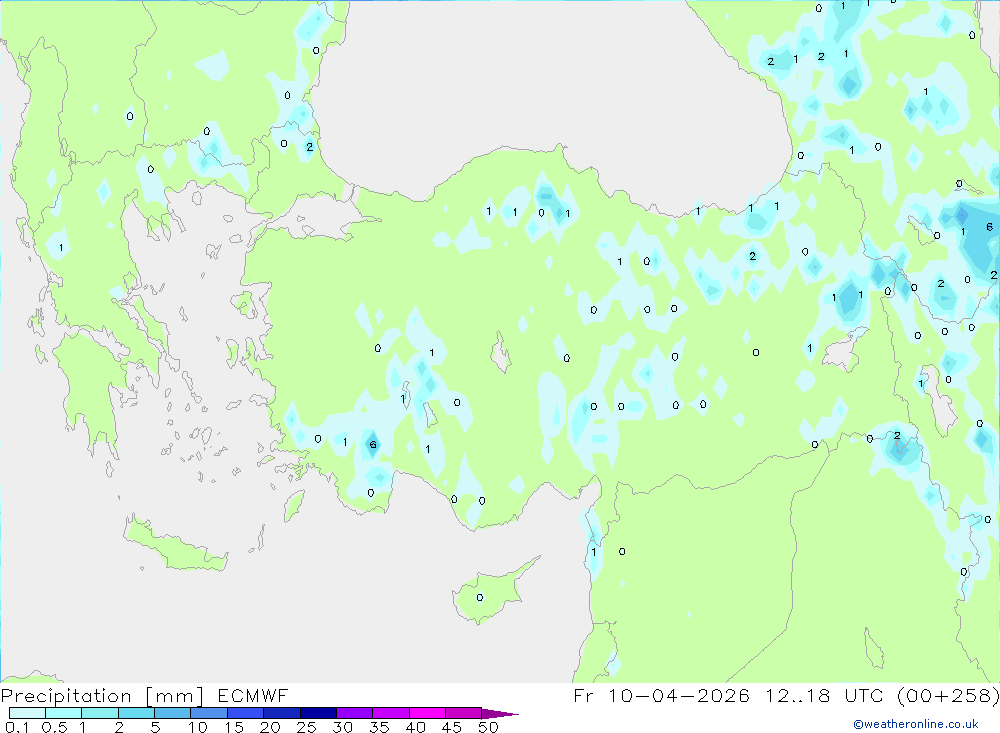
Task: Click the 20–25 mm dark blue legend box
Action: tap(282, 713)
